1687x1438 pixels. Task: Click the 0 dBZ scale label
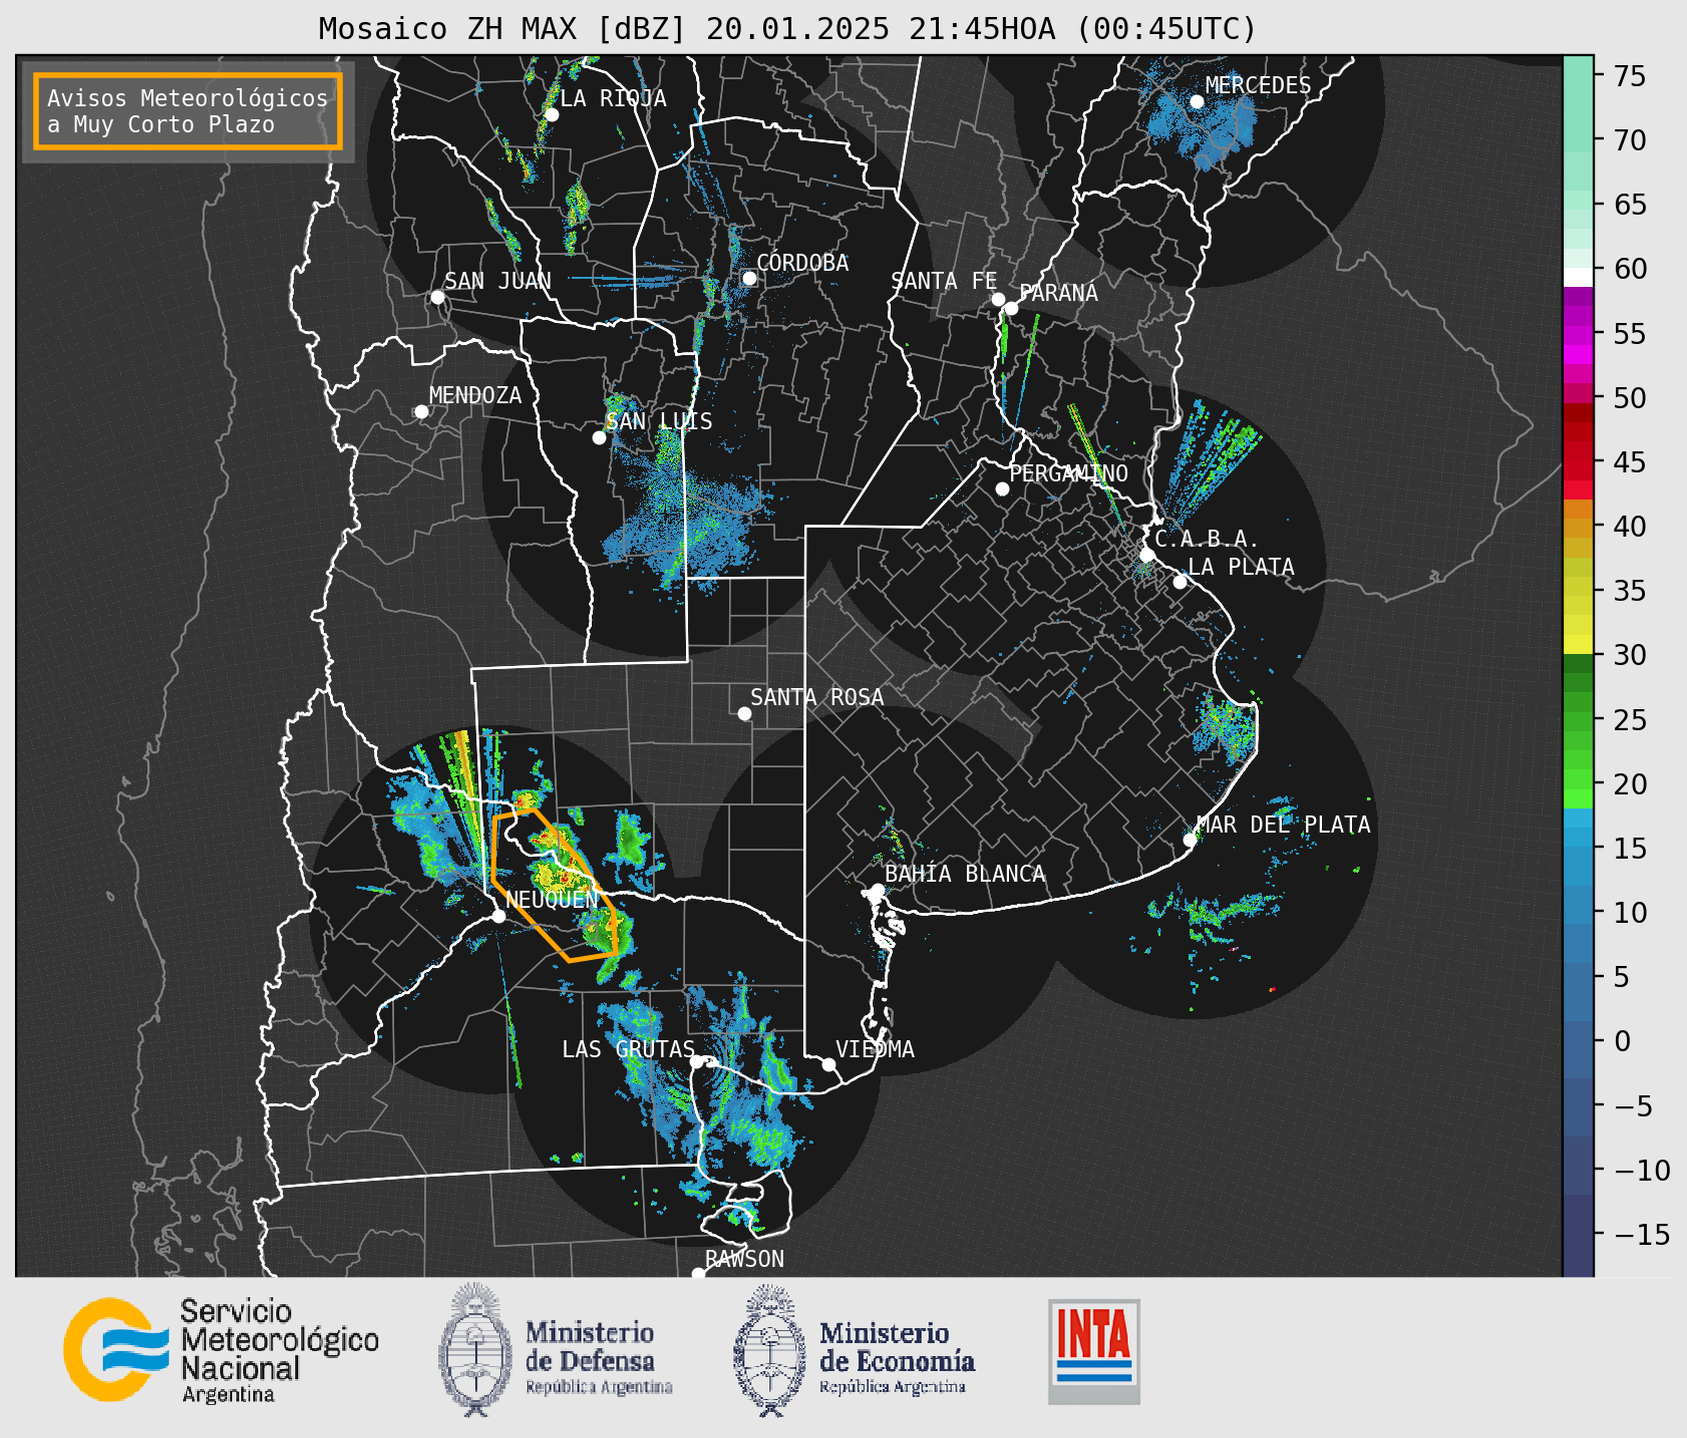tap(1622, 1041)
